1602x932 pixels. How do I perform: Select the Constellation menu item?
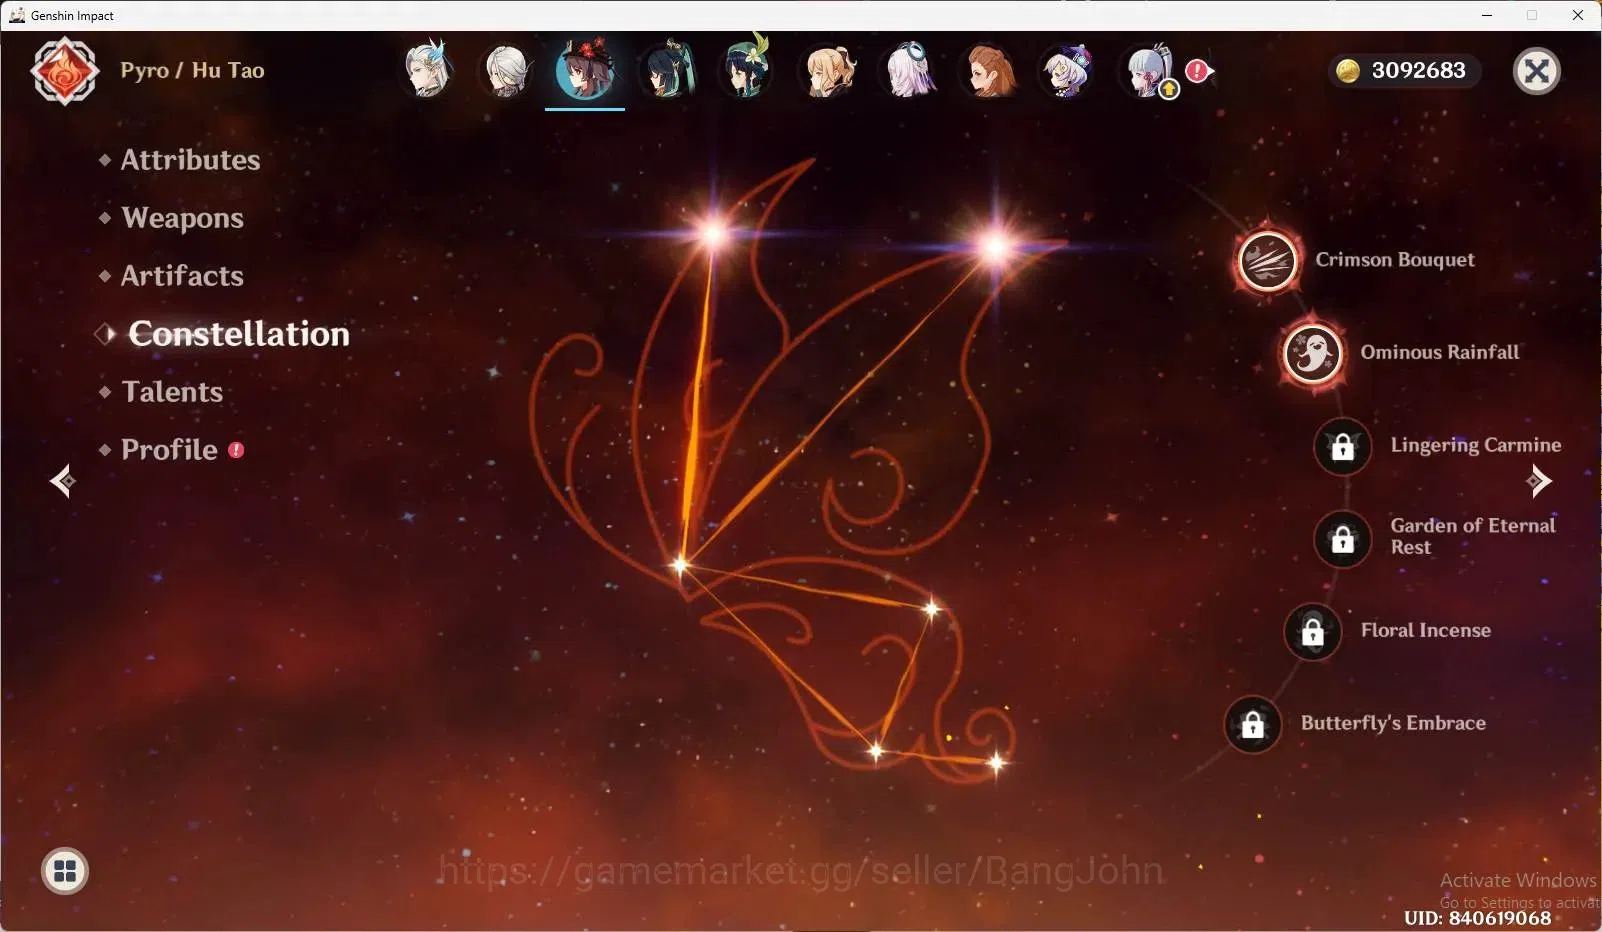click(238, 334)
